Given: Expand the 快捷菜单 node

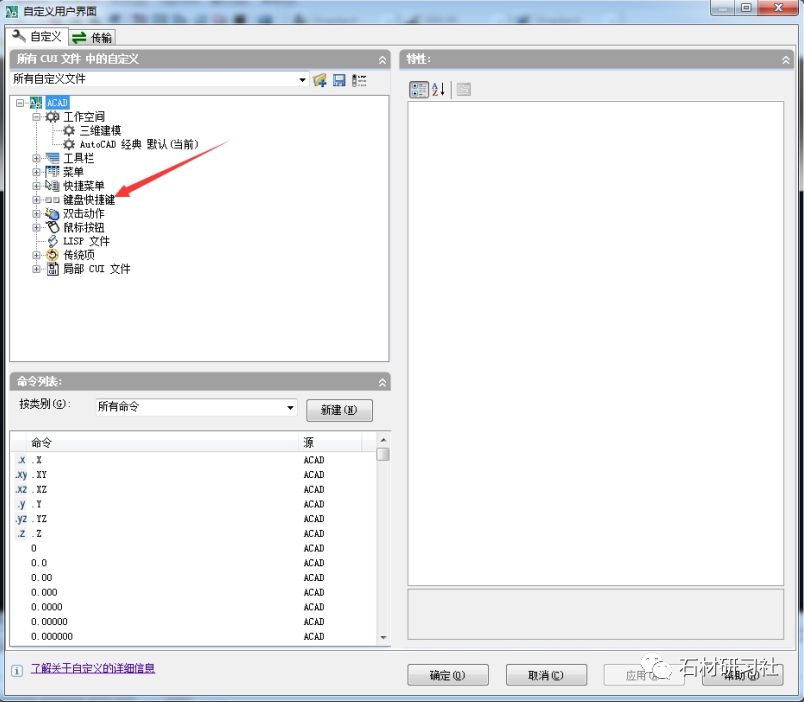Looking at the screenshot, I should click(x=36, y=186).
